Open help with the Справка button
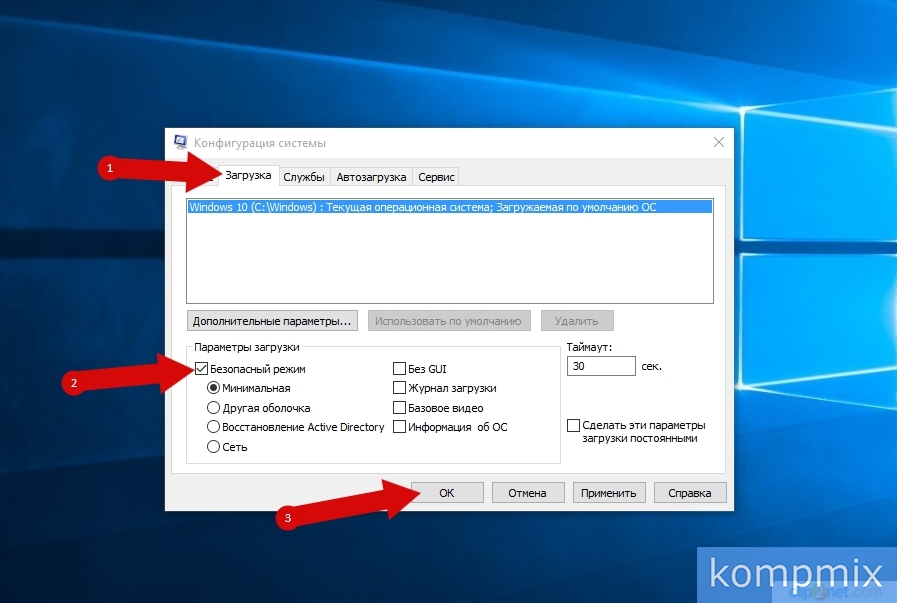 coord(690,493)
